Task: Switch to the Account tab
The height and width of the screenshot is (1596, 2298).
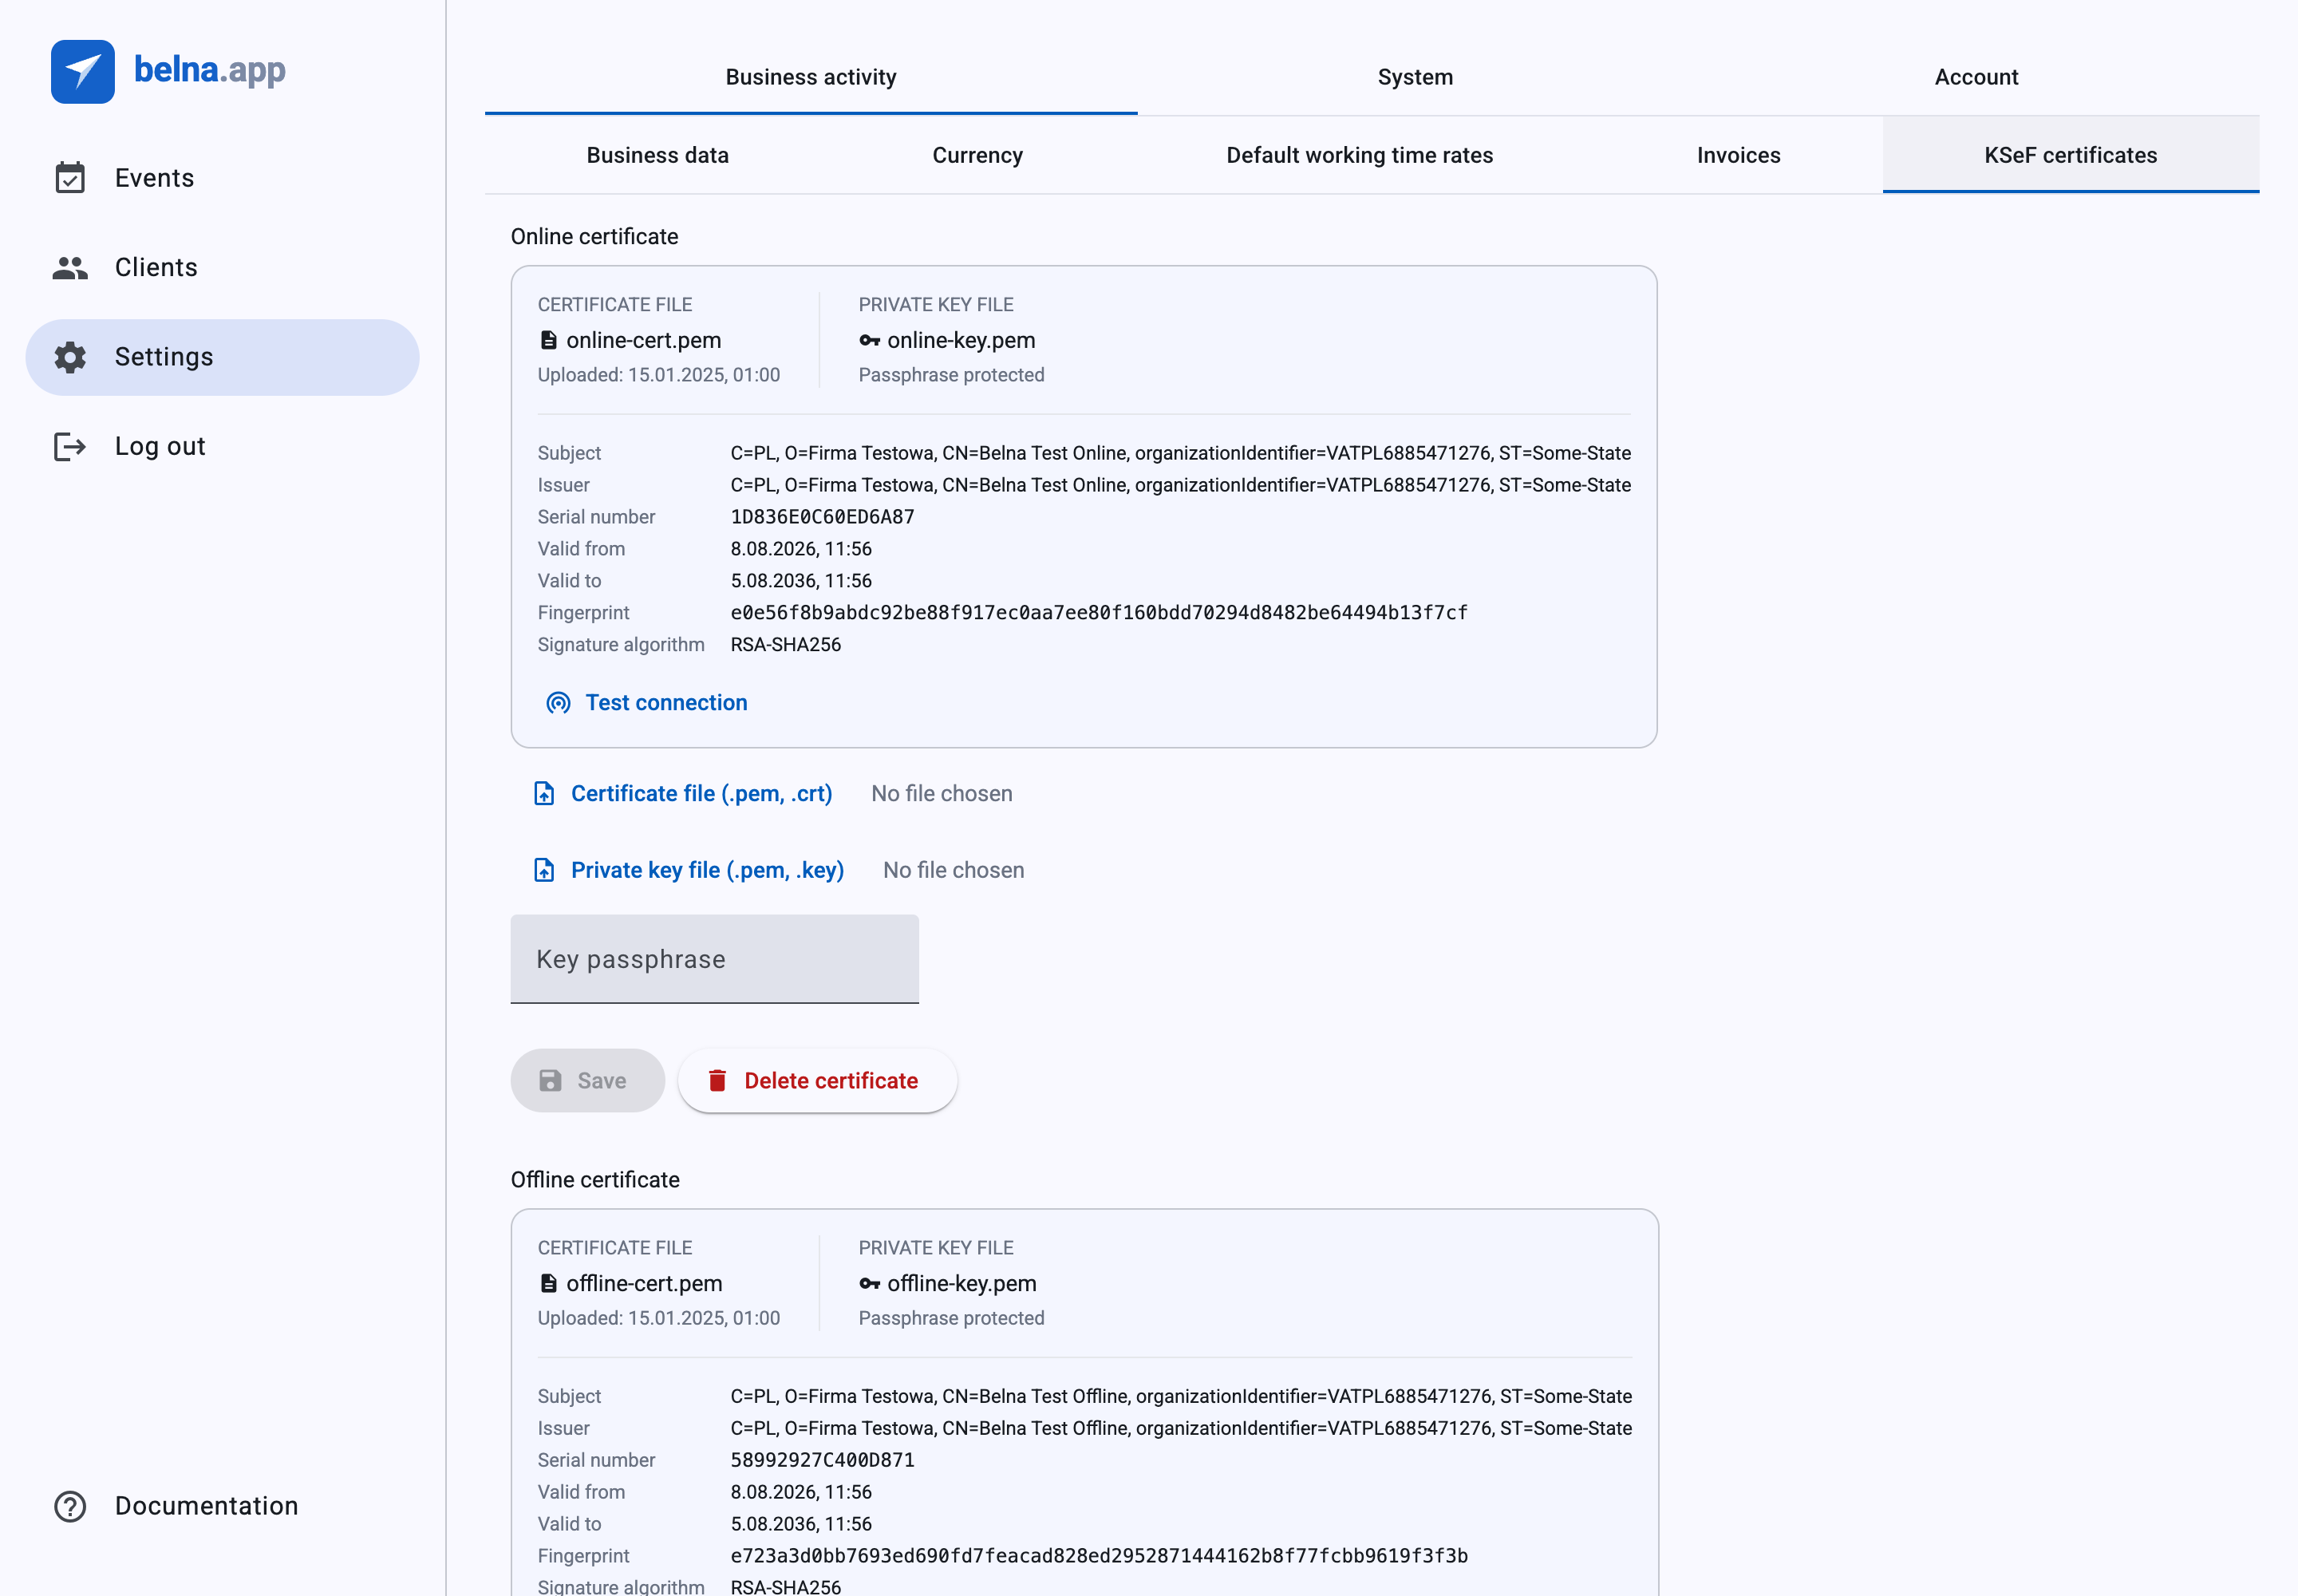Action: pos(1976,77)
